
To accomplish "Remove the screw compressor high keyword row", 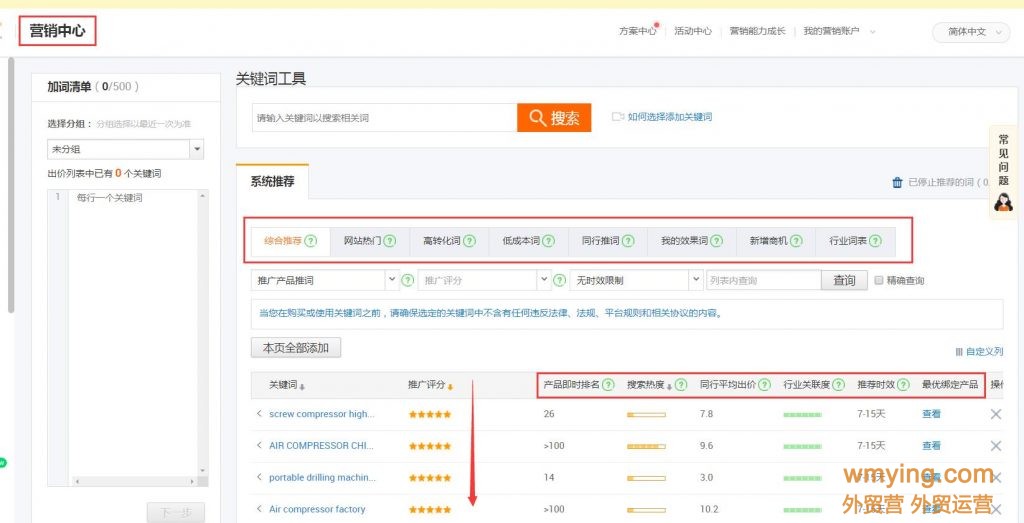I will (x=996, y=414).
